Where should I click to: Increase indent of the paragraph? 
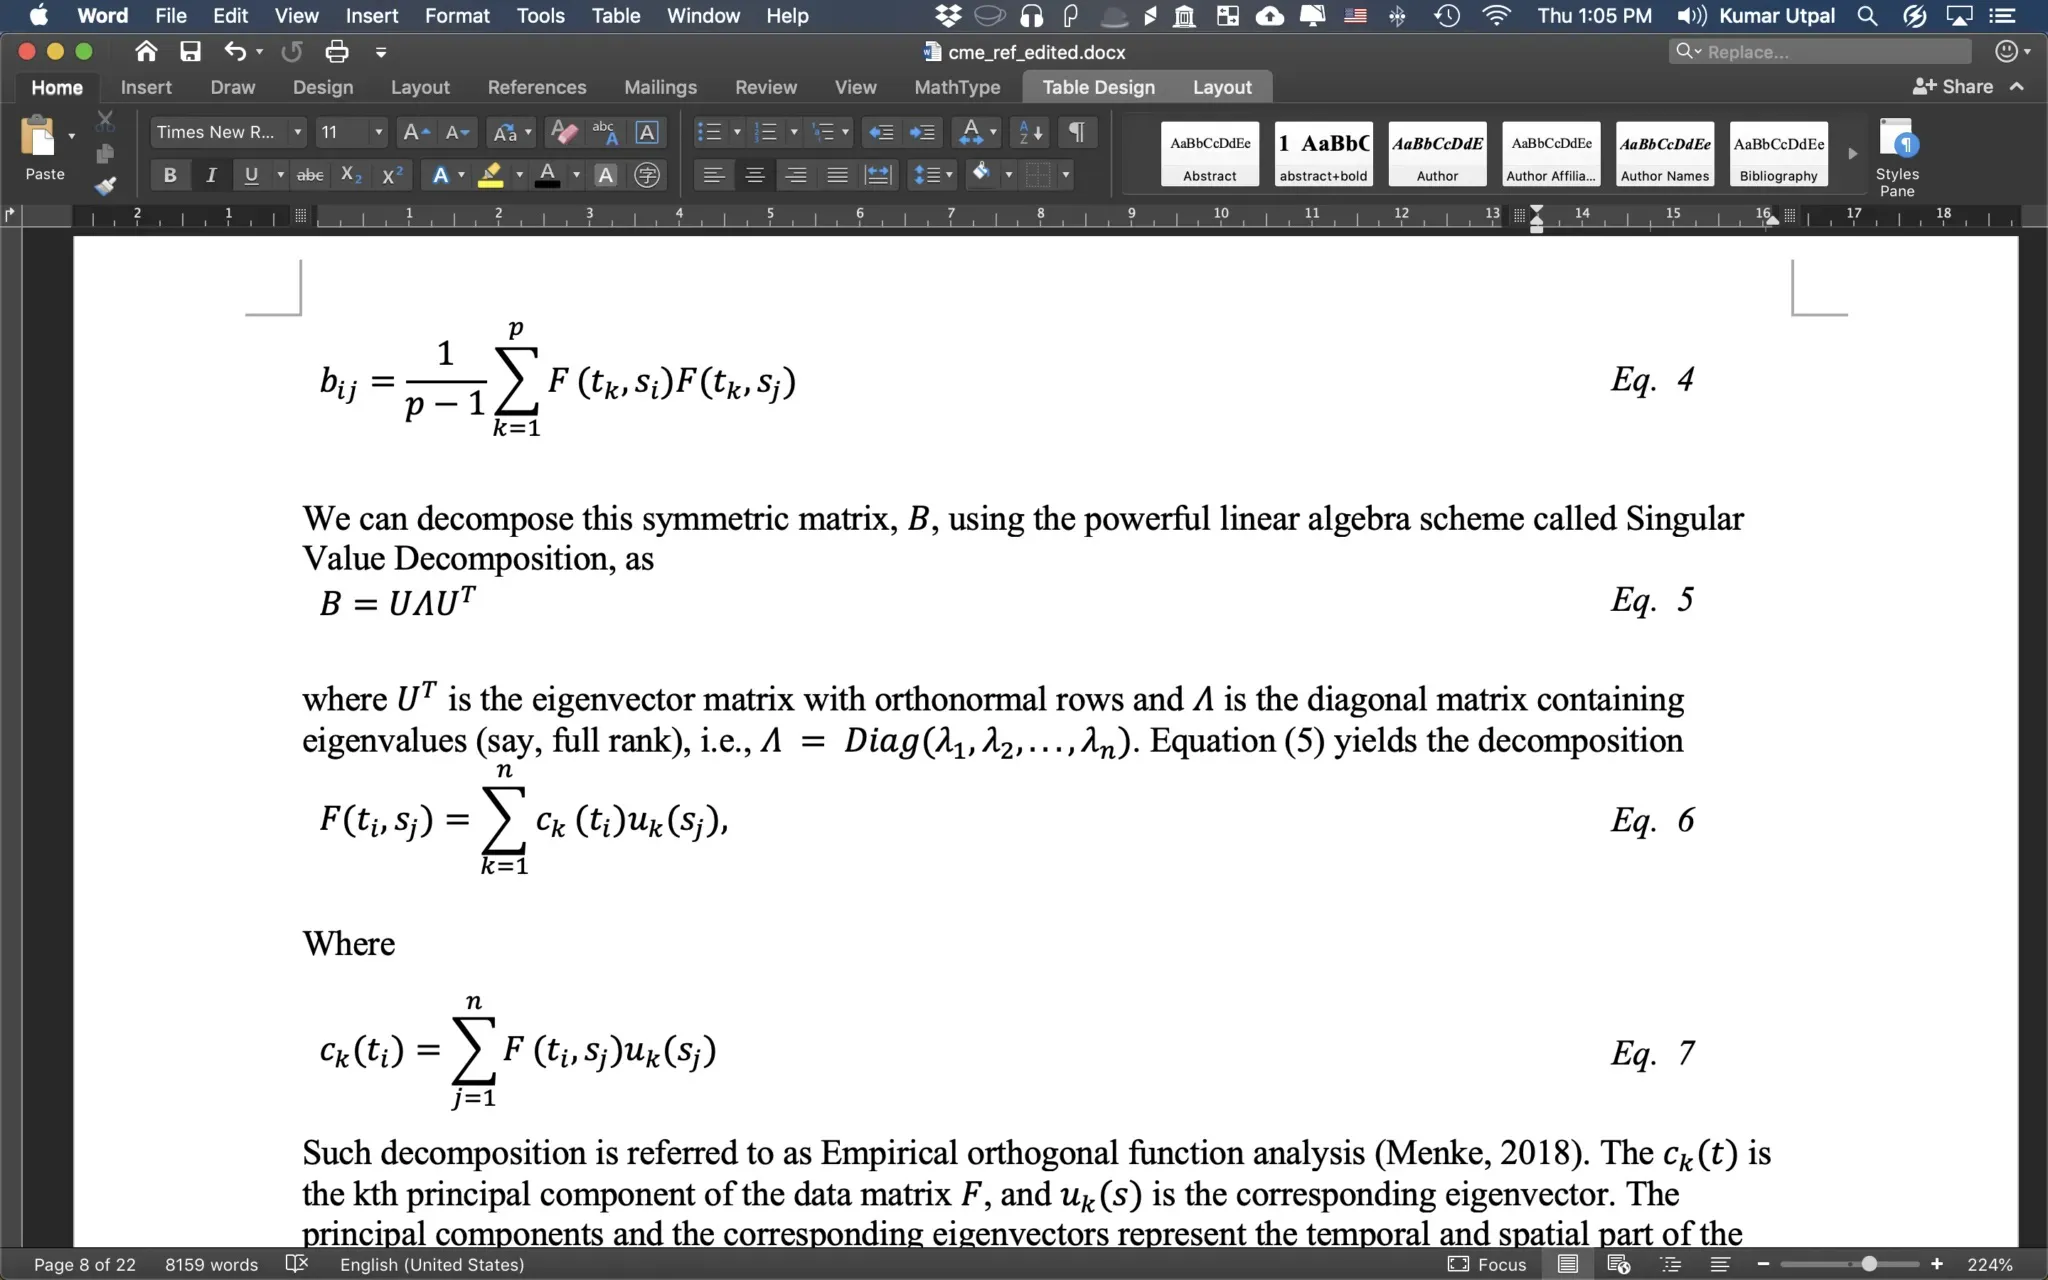922,132
